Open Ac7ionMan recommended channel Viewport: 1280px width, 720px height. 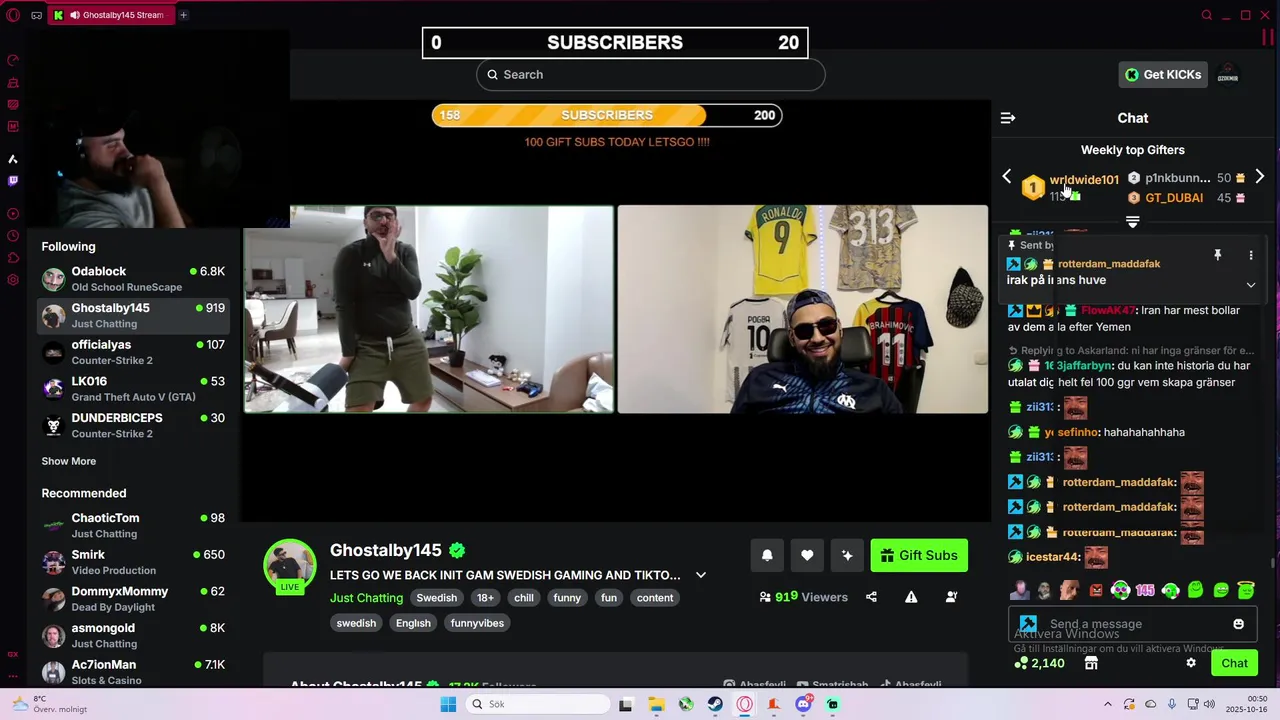(x=134, y=672)
